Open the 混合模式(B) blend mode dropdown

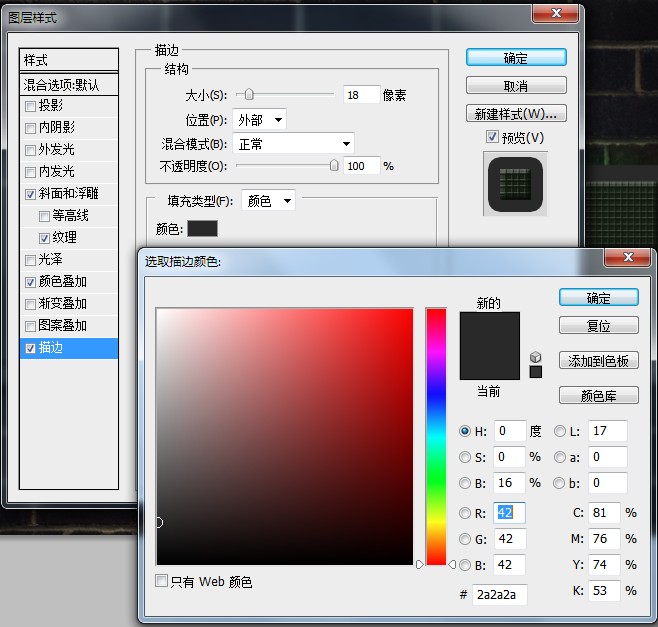tap(293, 144)
